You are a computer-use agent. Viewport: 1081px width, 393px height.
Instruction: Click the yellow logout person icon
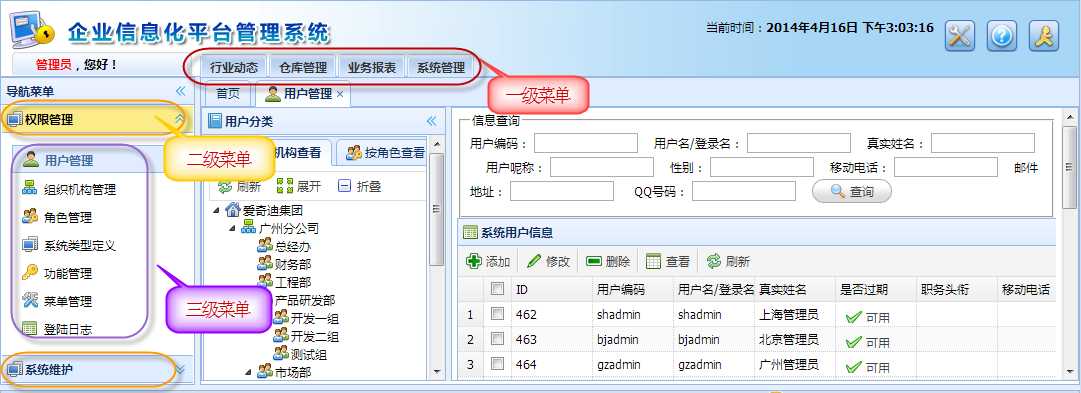coord(1044,36)
